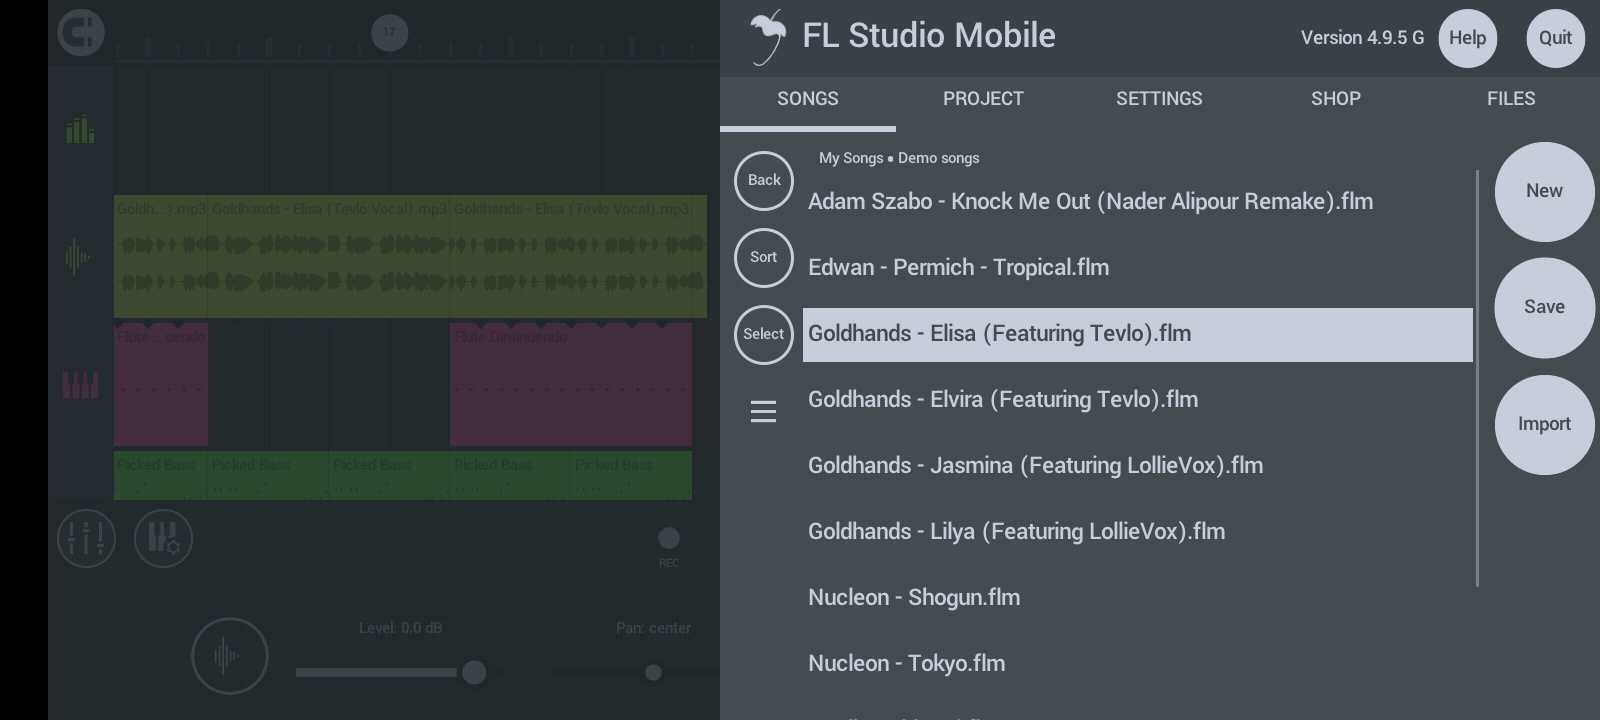
Task: Click the Save button
Action: [1544, 307]
